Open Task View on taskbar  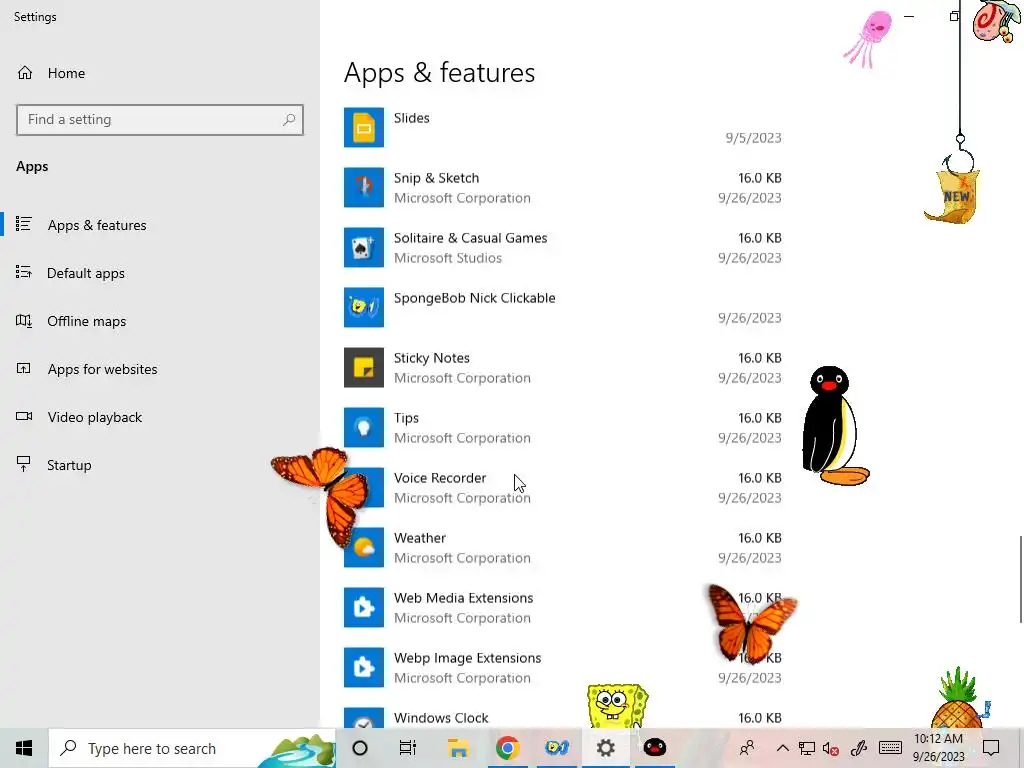408,748
